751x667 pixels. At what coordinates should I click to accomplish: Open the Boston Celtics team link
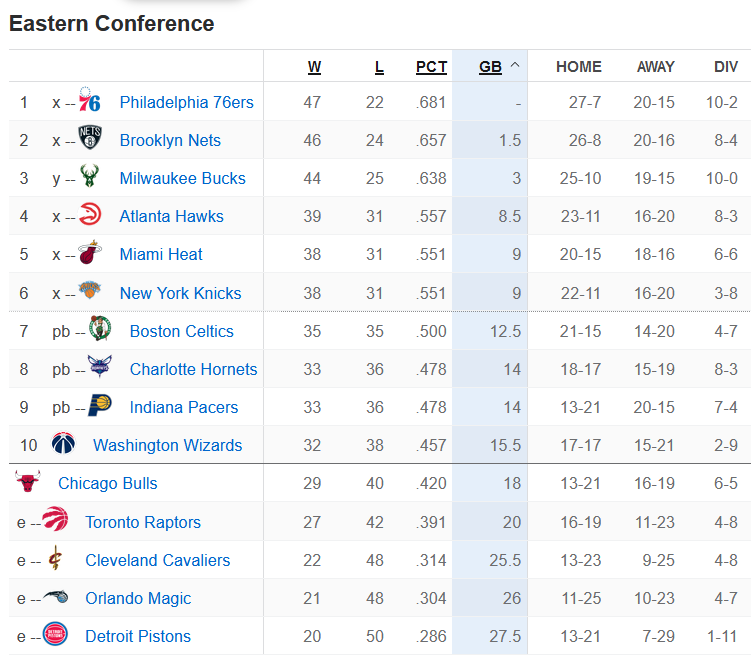pyautogui.click(x=182, y=331)
